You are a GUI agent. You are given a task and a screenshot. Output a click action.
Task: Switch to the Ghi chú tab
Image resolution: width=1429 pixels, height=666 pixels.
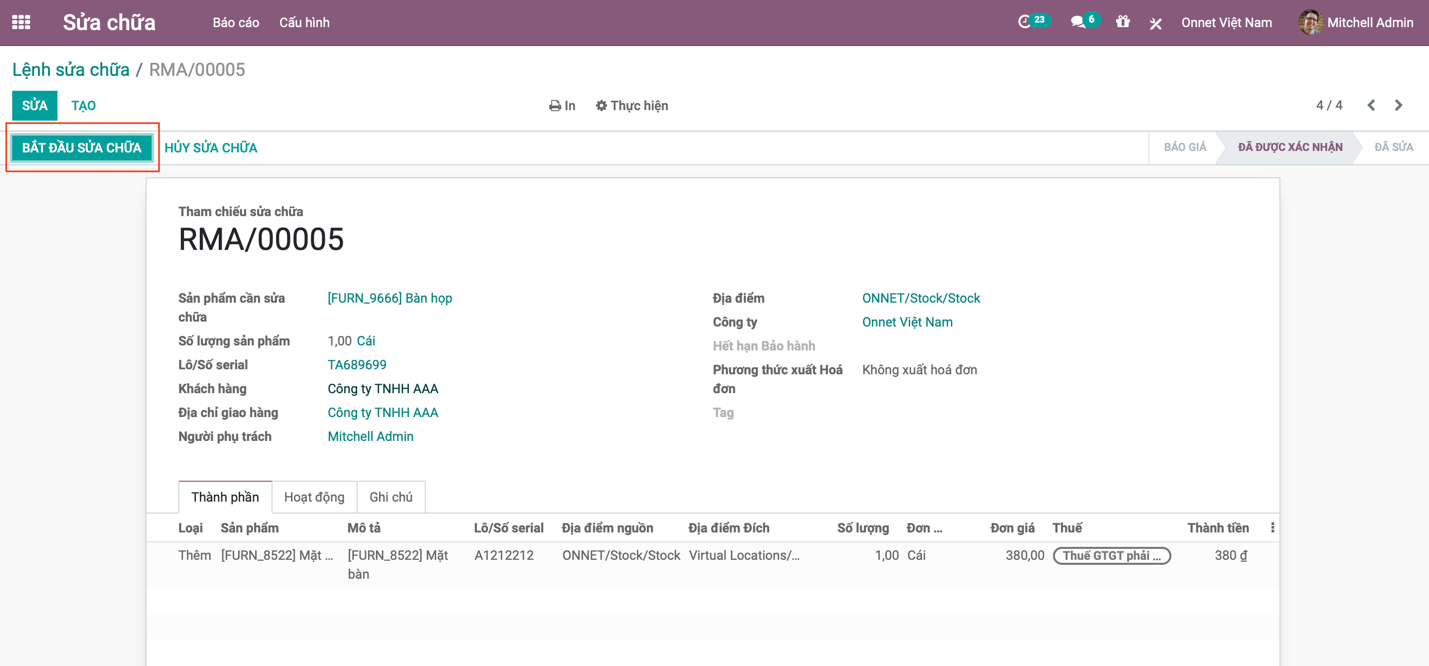[391, 497]
